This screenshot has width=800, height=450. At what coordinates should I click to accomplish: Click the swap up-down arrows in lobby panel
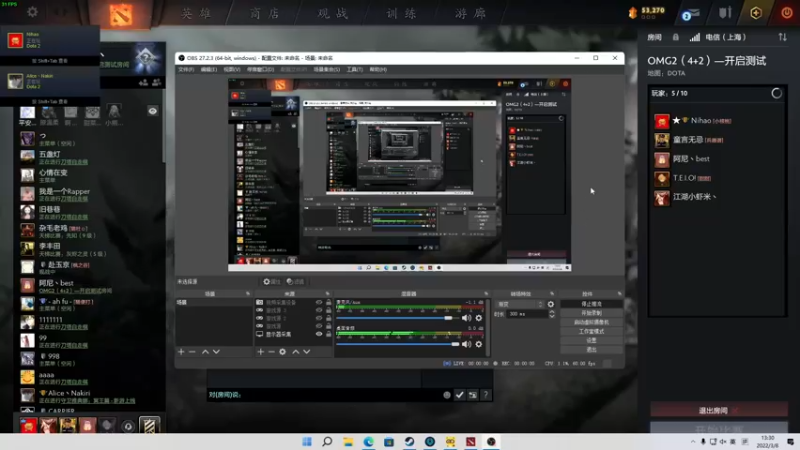click(x=782, y=37)
